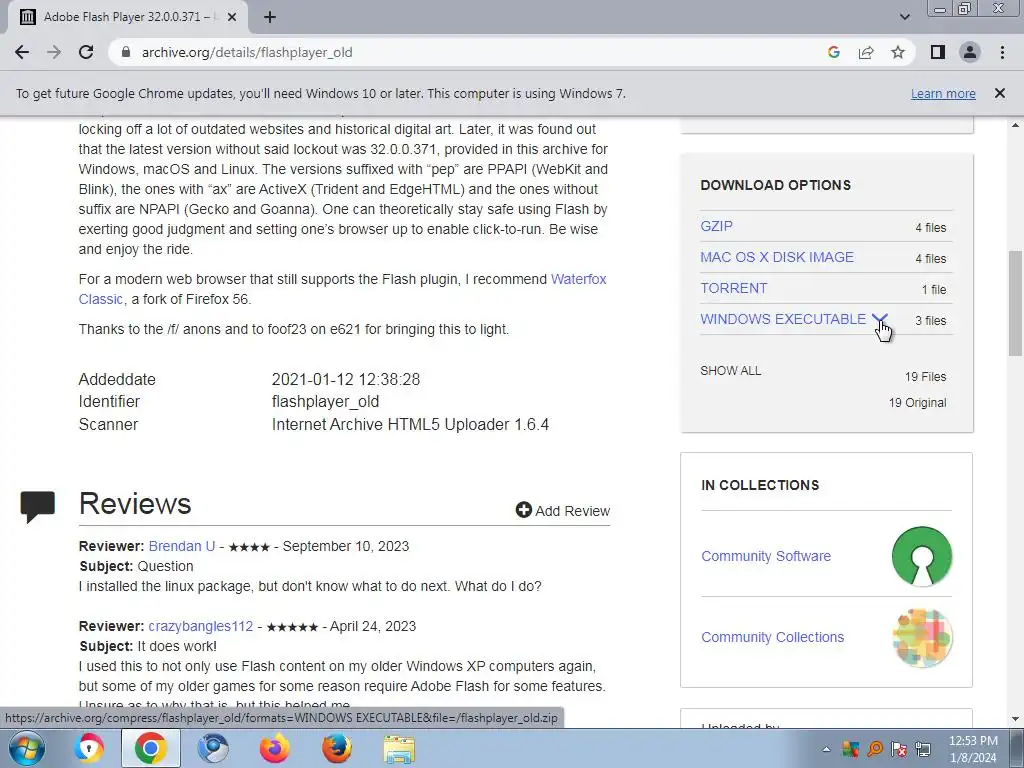This screenshot has height=768, width=1024.
Task: Click the Action Center flag tray icon
Action: pyautogui.click(x=899, y=749)
